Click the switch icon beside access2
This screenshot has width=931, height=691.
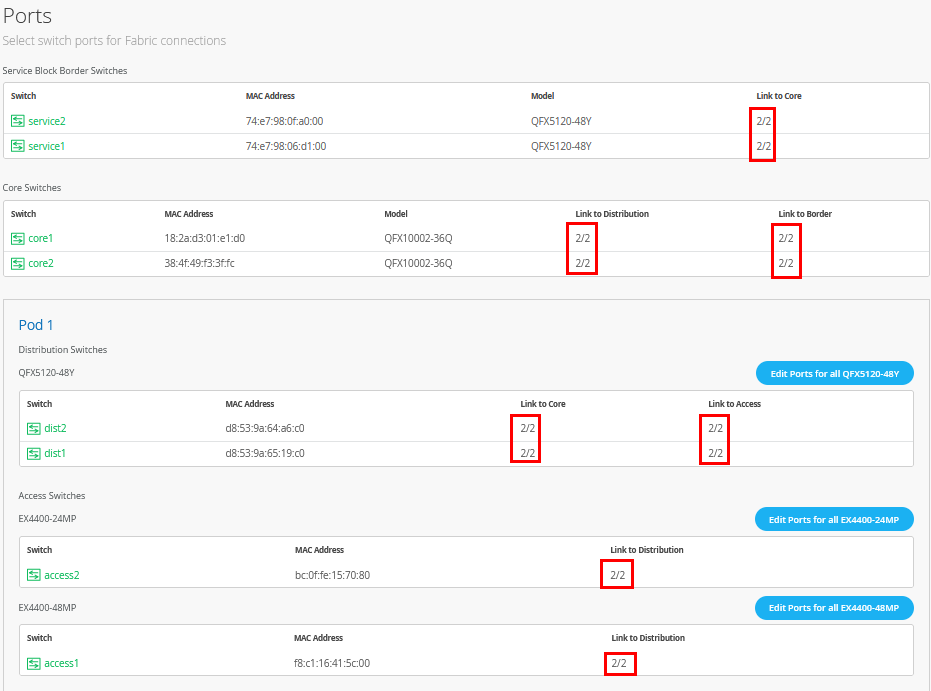34,575
